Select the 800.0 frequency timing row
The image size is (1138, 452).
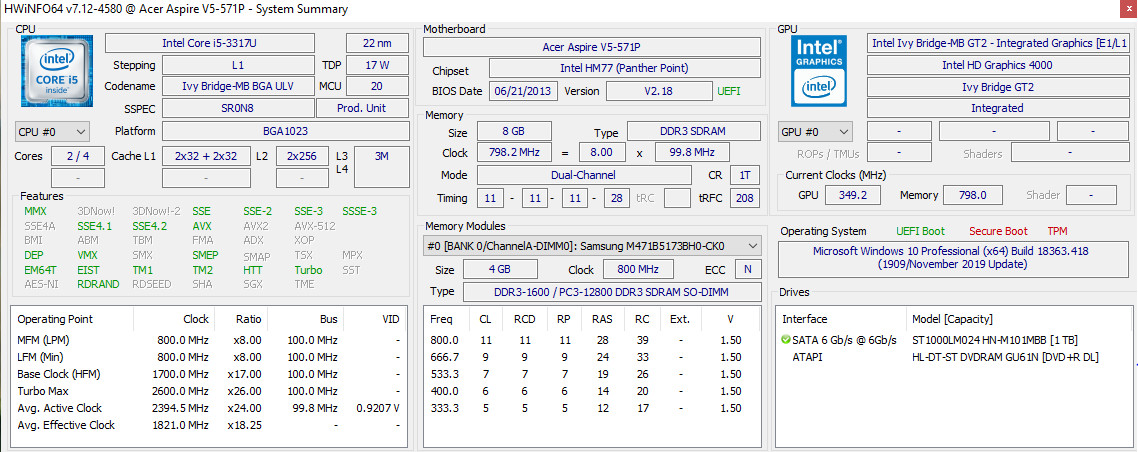click(x=592, y=340)
